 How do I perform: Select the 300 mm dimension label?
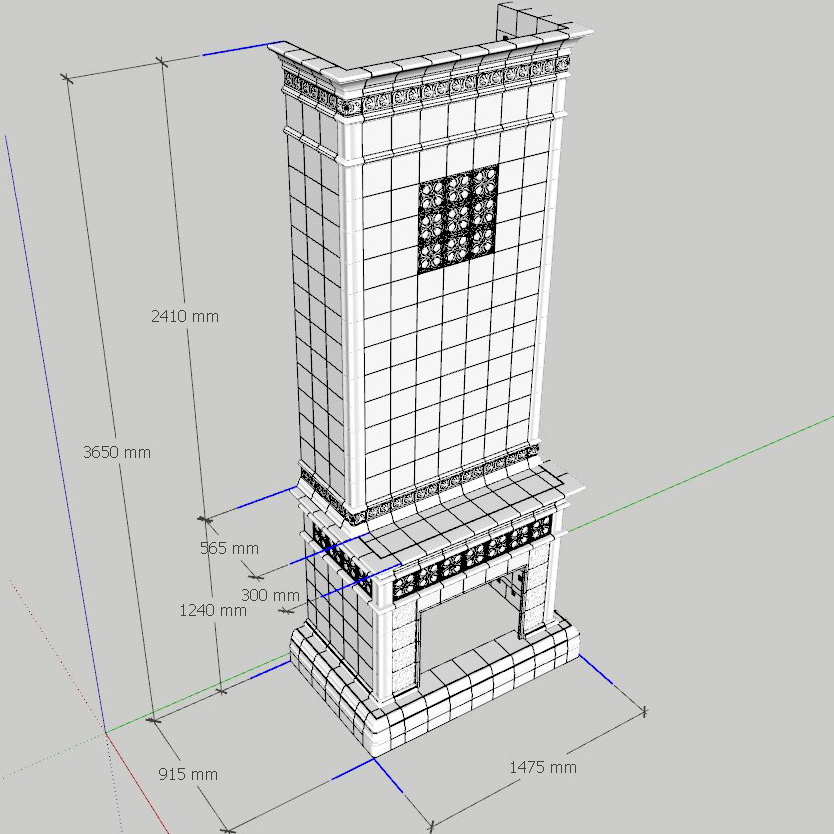point(270,595)
